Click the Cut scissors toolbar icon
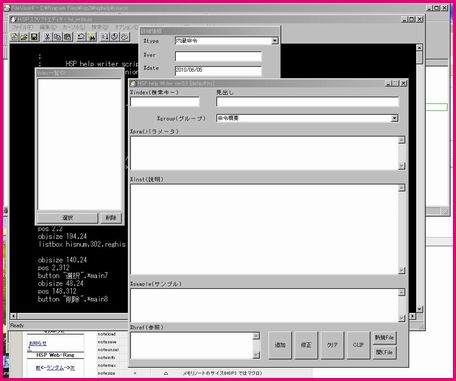Image resolution: width=456 pixels, height=381 pixels. click(47, 37)
